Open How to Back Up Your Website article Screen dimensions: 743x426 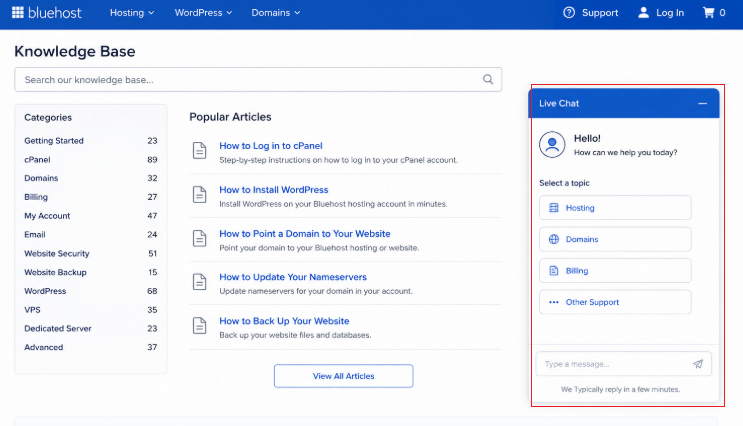click(x=284, y=321)
